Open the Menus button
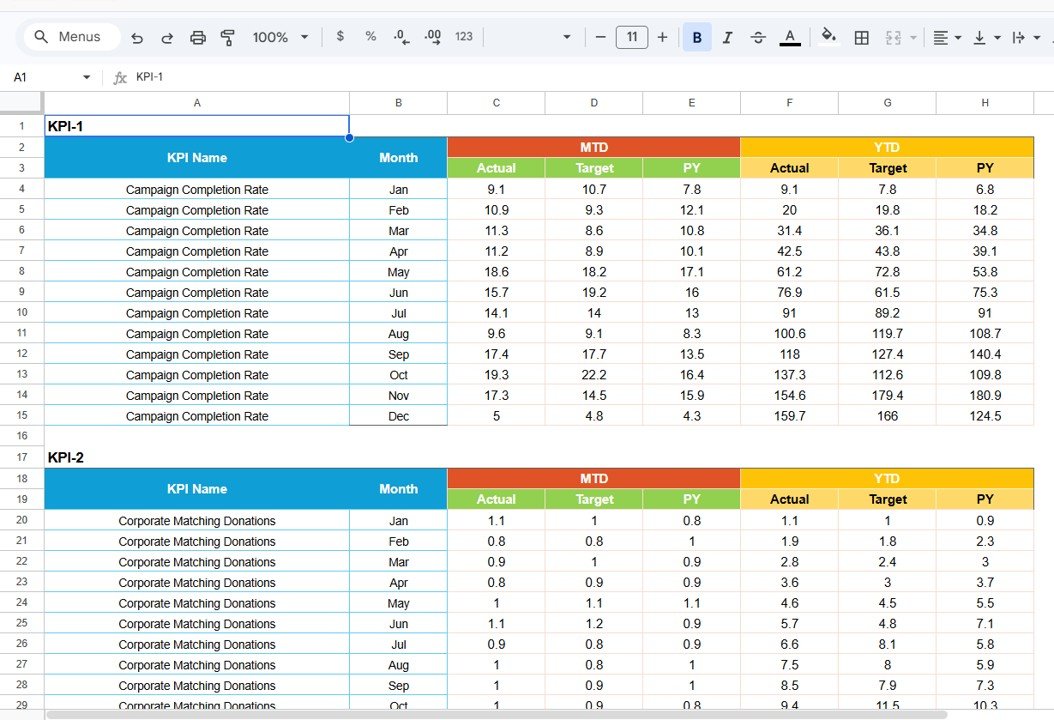The image size is (1054, 720). (71, 36)
